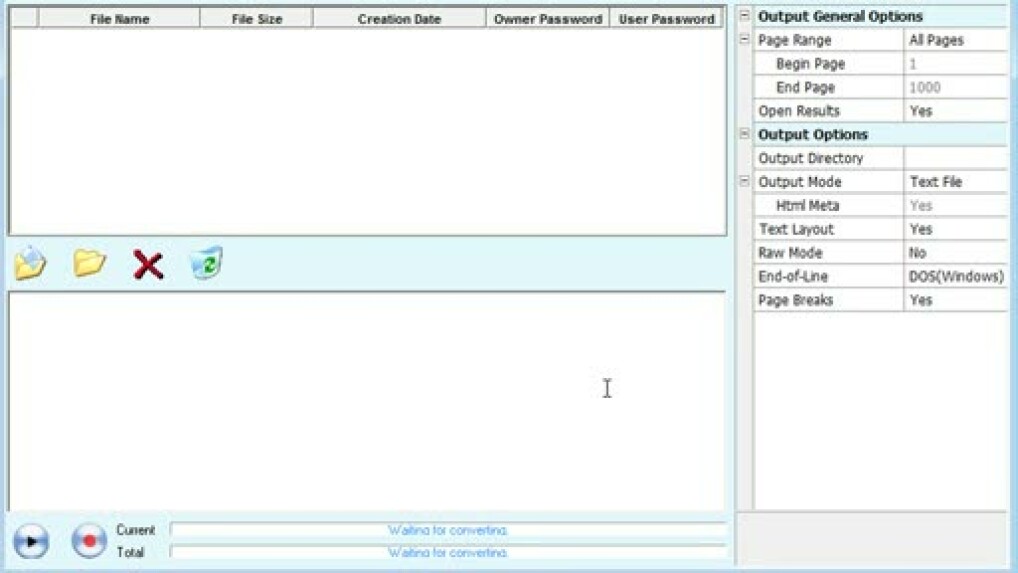Viewport: 1018px width, 573px height.
Task: Sort list by File Name column header
Action: tap(119, 19)
